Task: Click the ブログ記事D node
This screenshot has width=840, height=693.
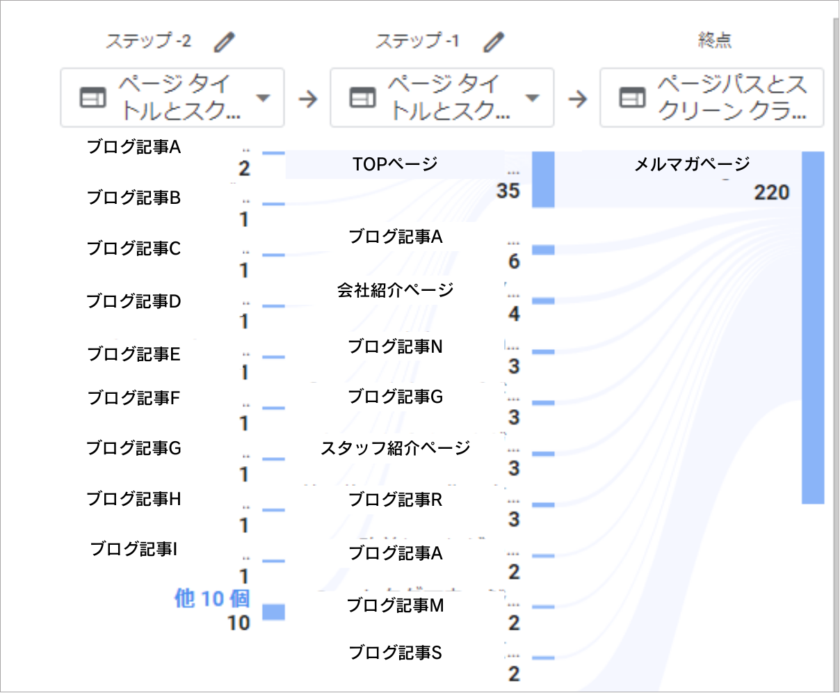Action: (x=133, y=300)
